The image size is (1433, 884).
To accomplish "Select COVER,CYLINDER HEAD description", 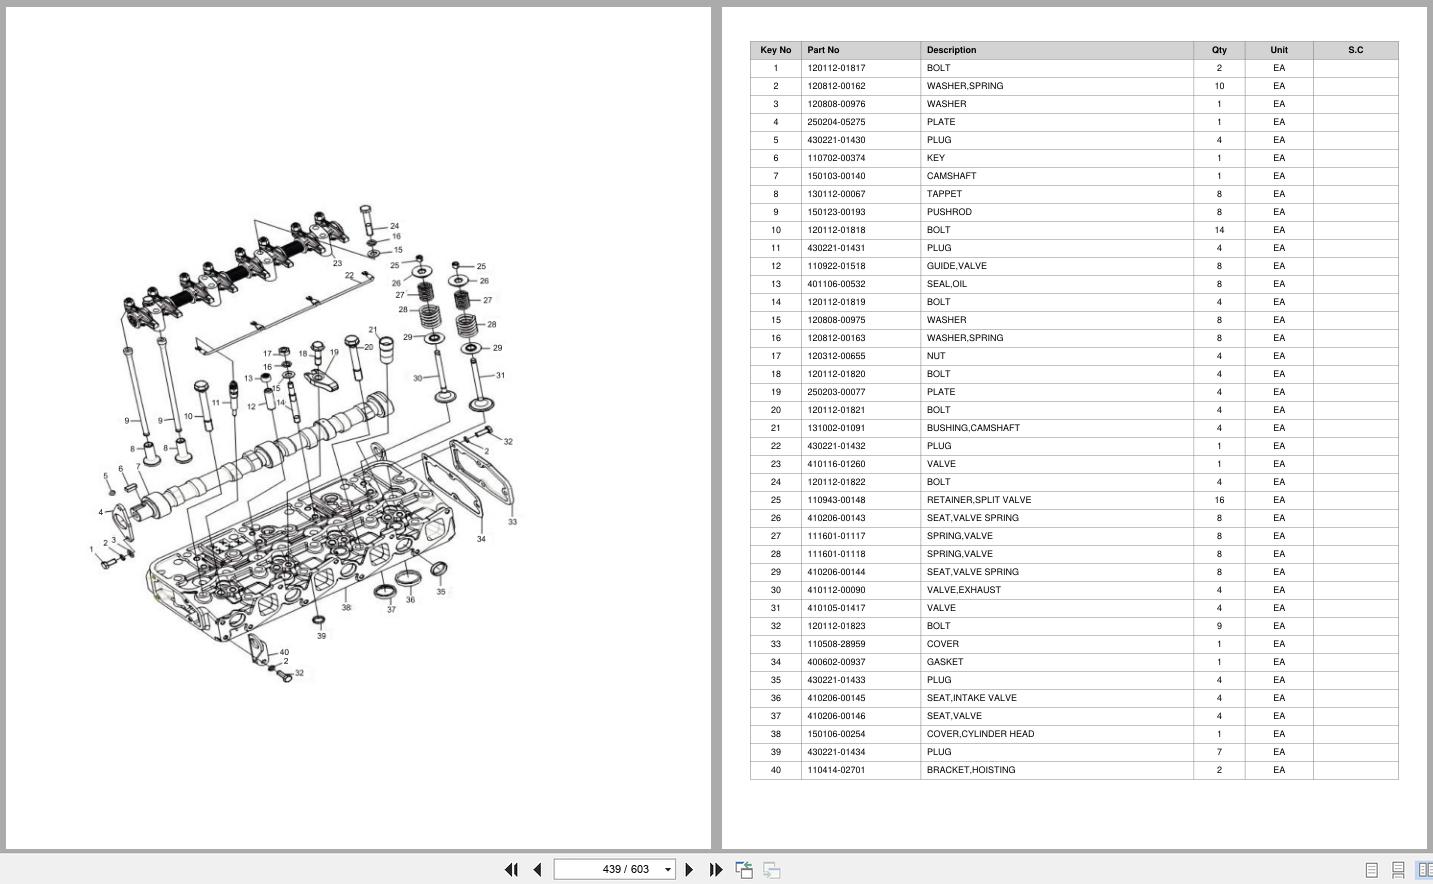I will [981, 734].
